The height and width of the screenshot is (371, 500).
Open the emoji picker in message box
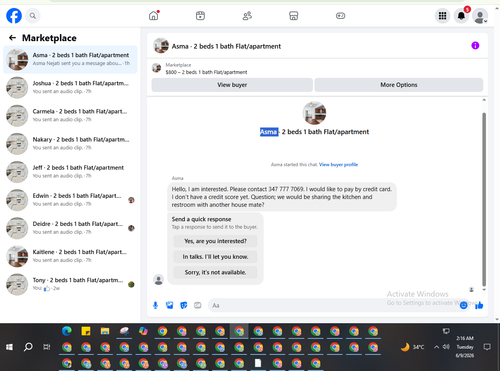(x=463, y=305)
